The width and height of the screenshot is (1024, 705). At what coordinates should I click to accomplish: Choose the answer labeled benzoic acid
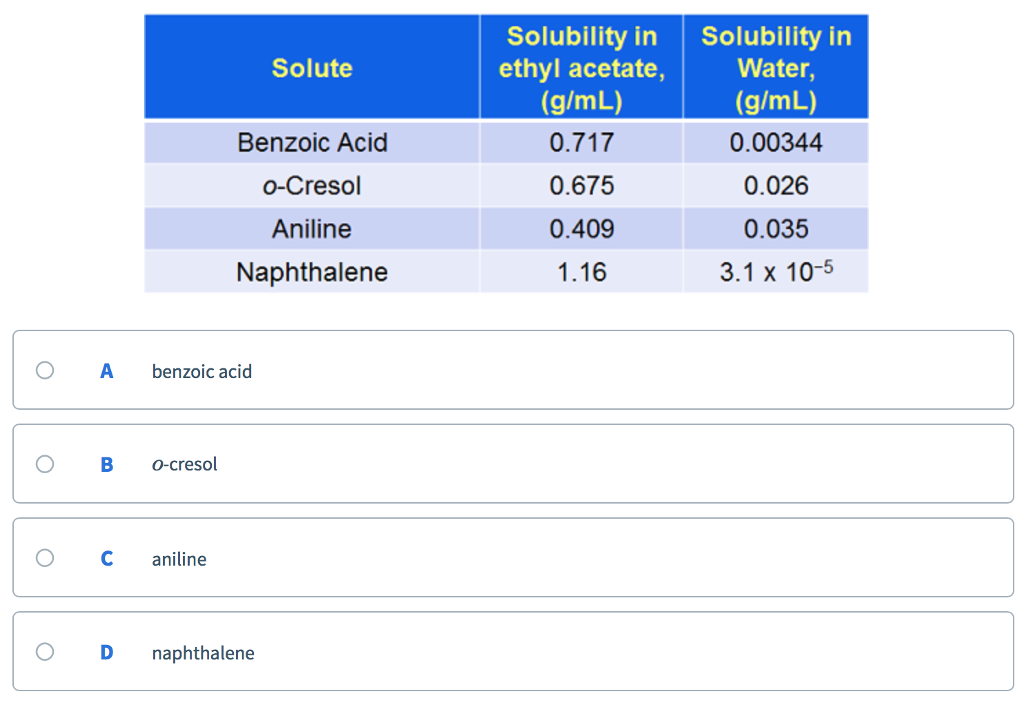coord(202,370)
